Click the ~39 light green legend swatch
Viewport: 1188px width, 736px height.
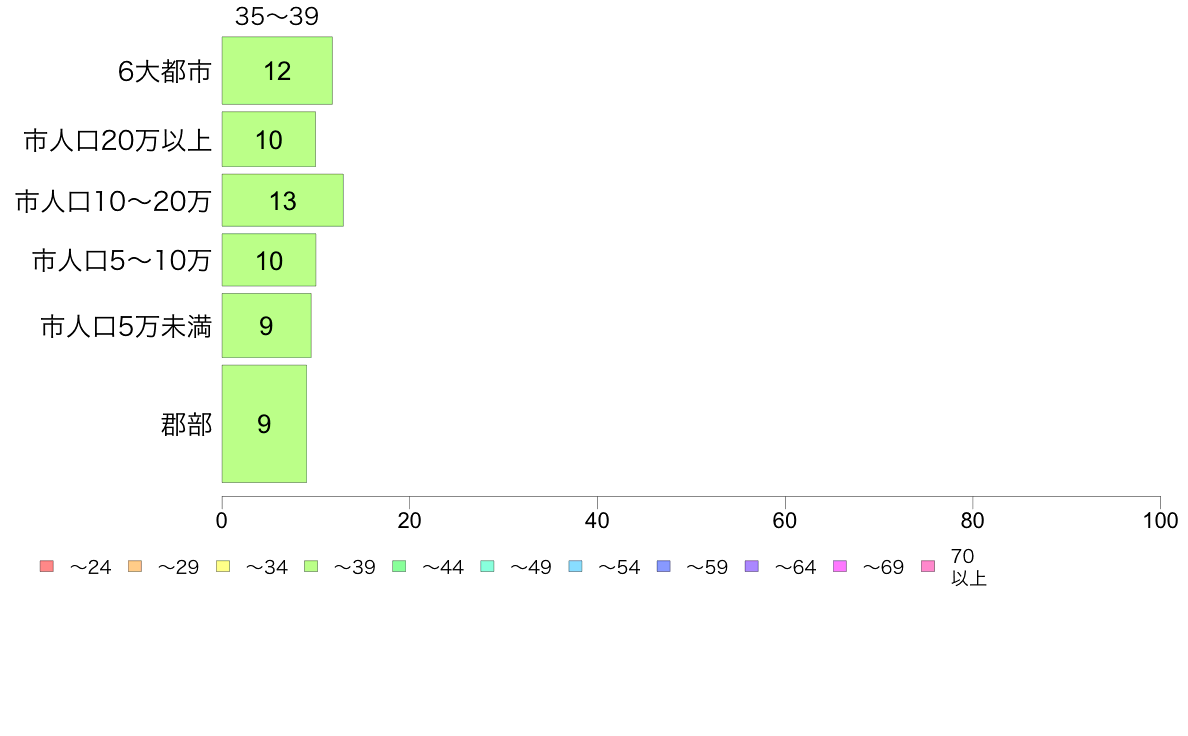click(x=311, y=566)
